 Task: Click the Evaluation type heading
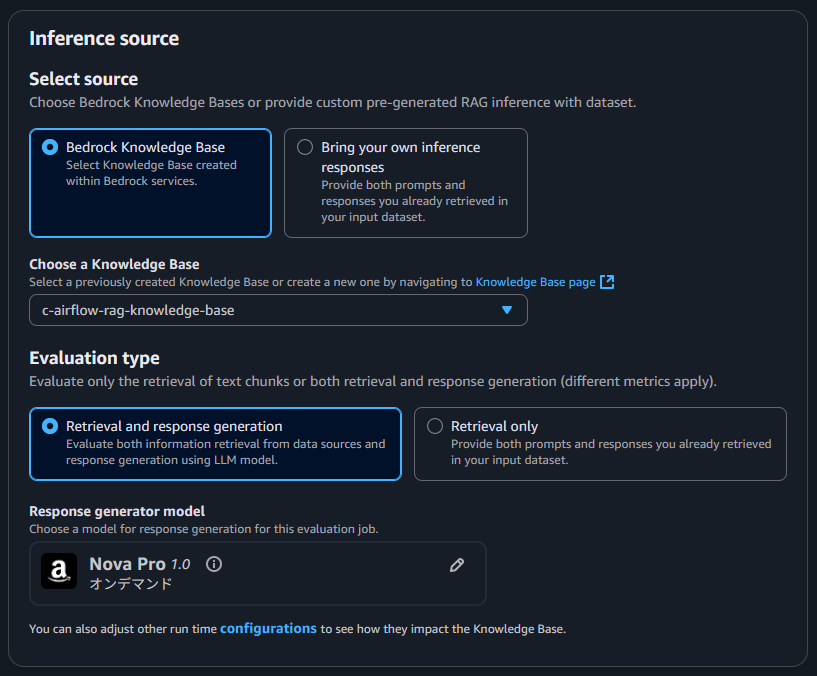(x=94, y=358)
